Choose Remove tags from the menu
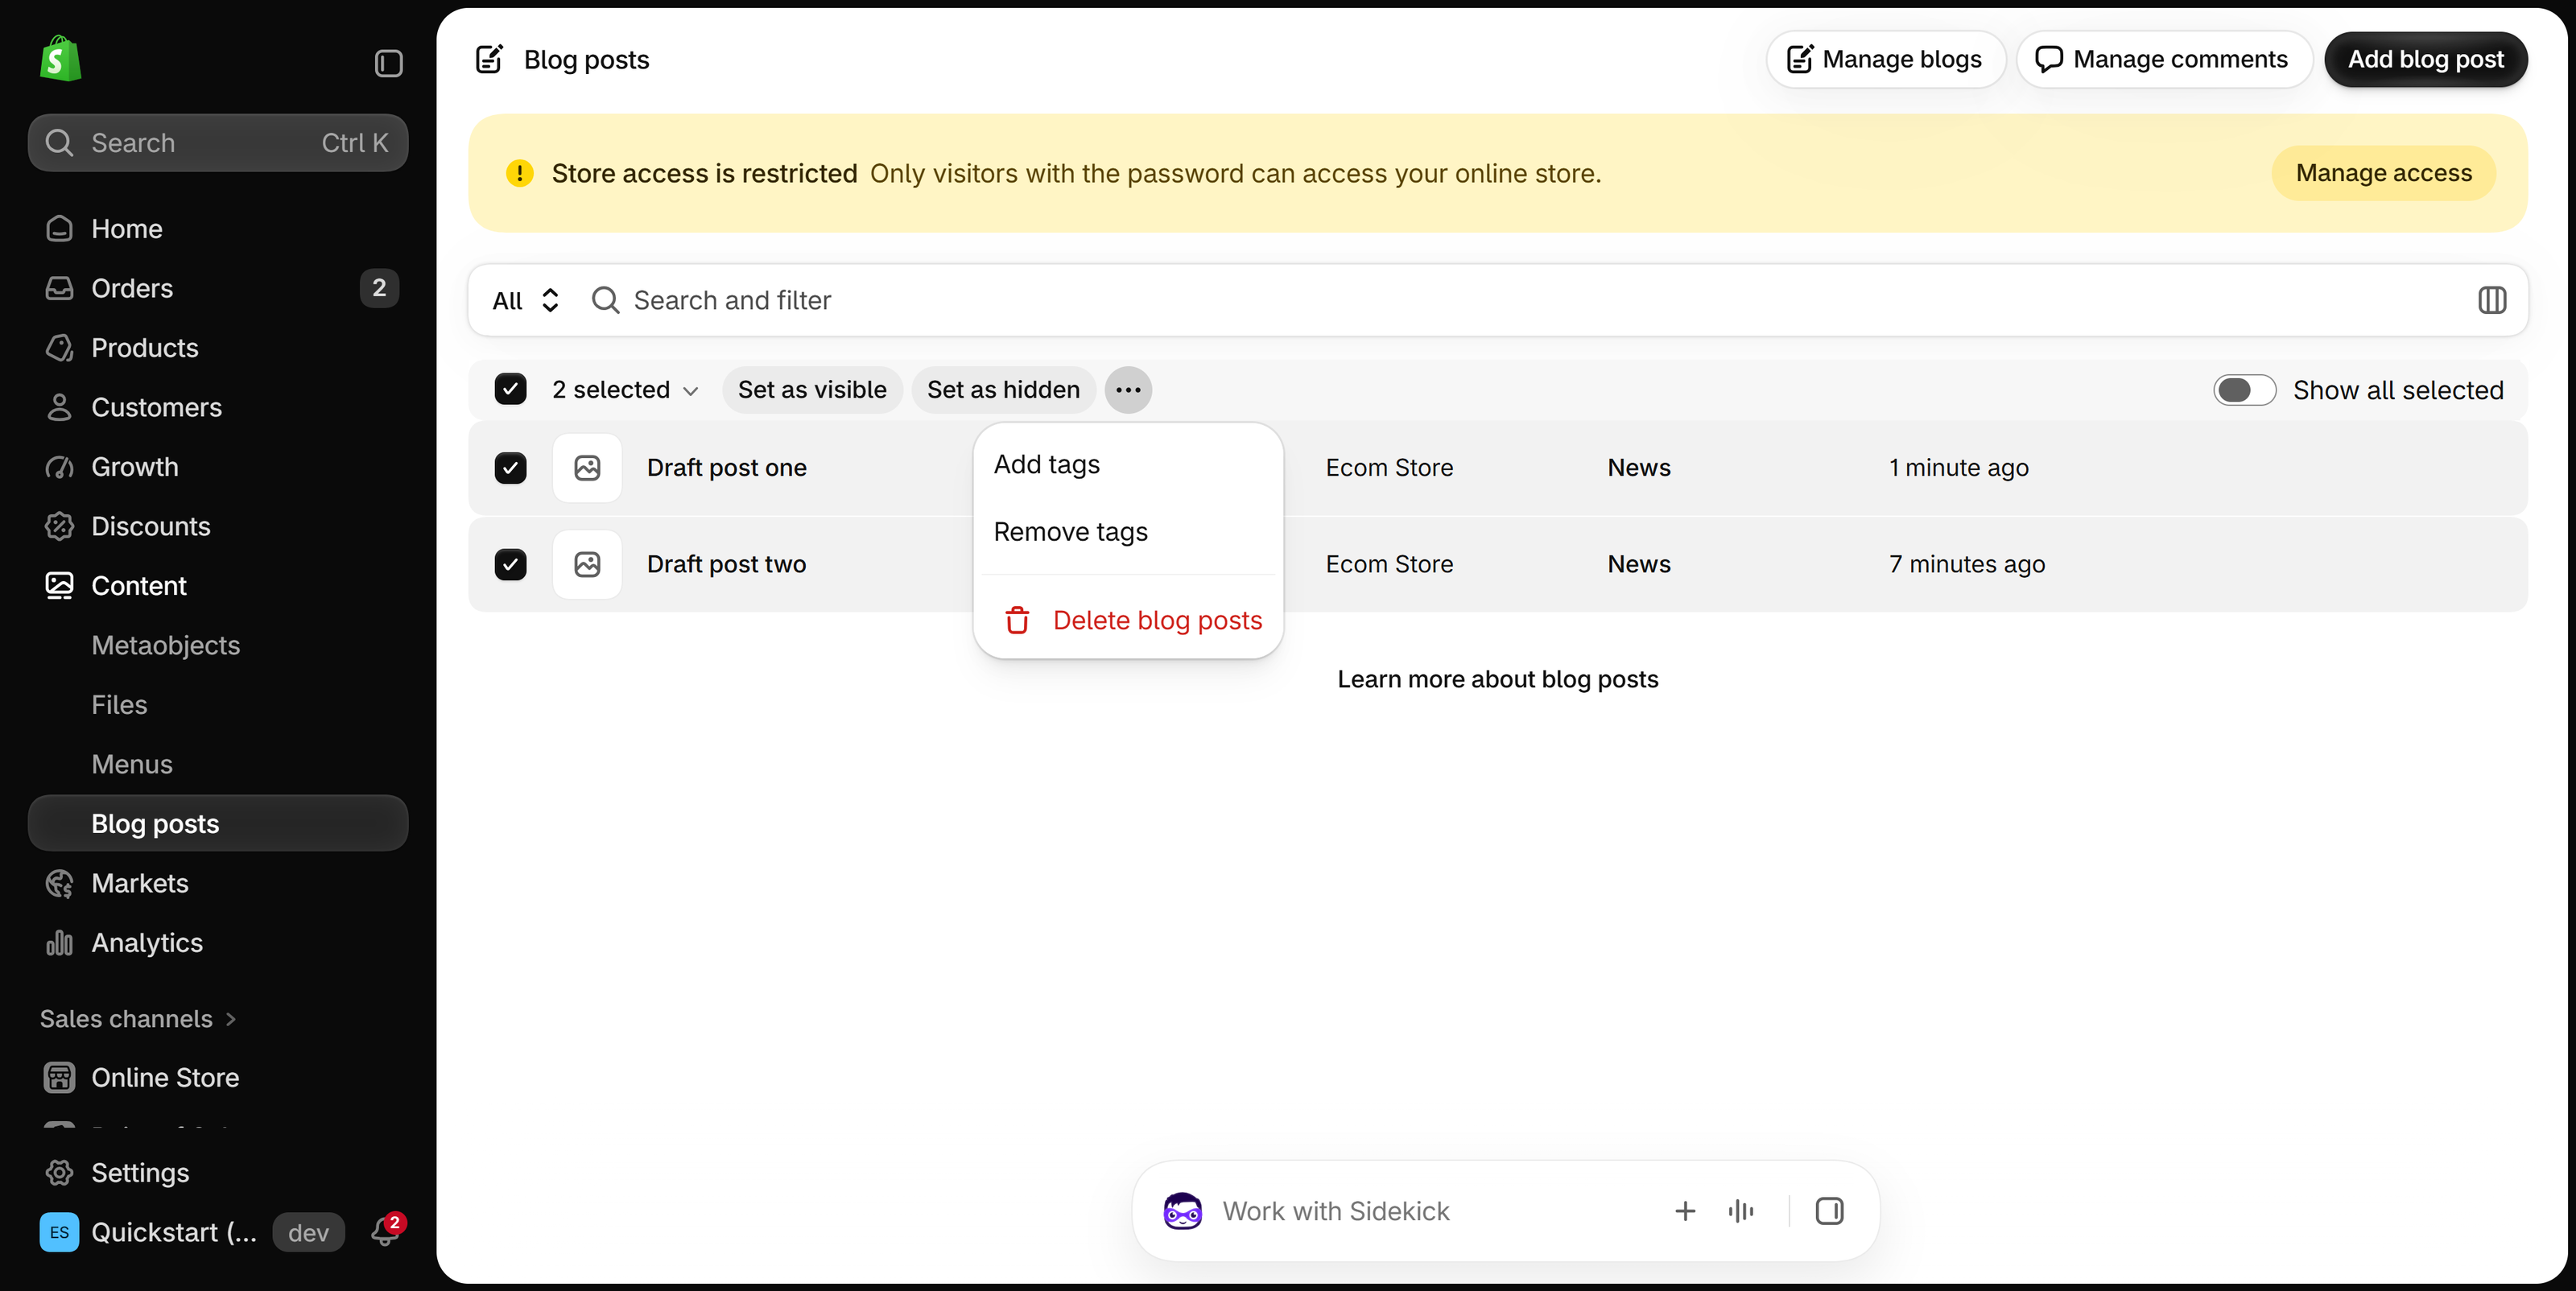 point(1128,532)
